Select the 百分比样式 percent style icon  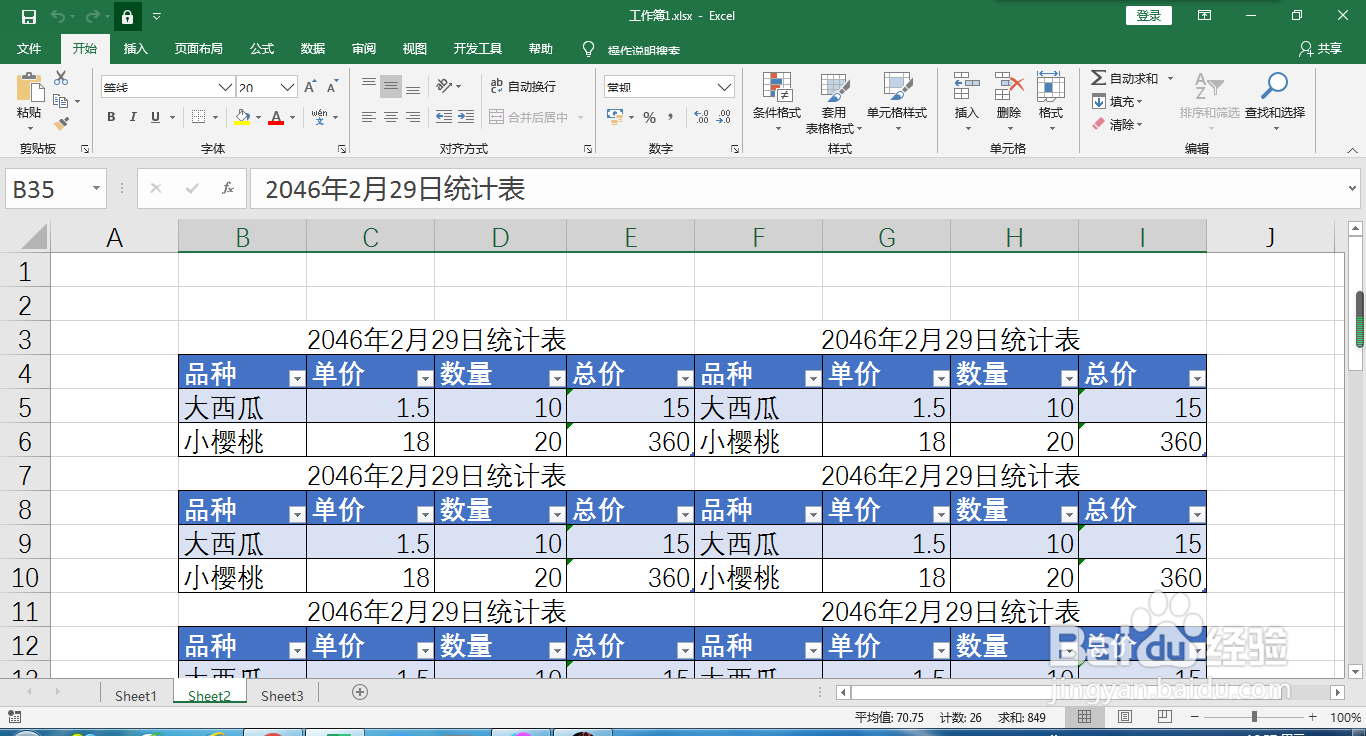point(651,117)
